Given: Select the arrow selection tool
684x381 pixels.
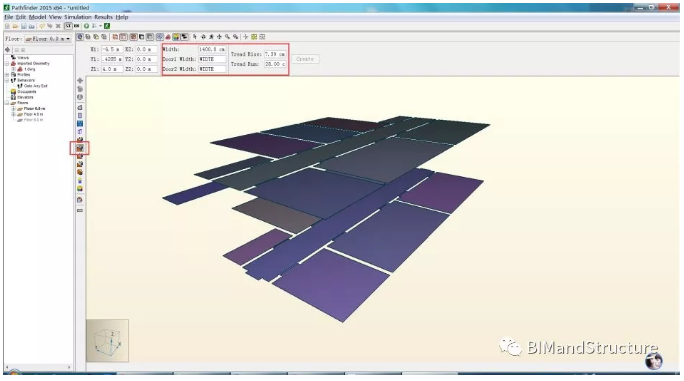Looking at the screenshot, I should (195, 37).
